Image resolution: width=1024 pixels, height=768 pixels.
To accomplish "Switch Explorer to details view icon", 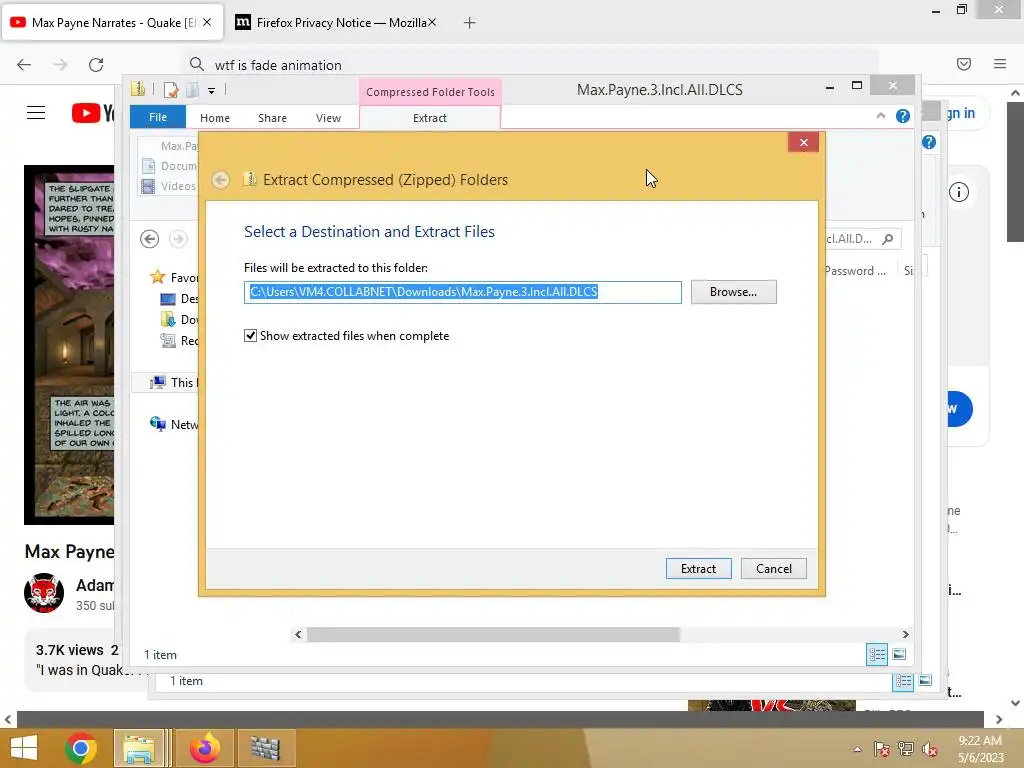I will click(x=876, y=654).
